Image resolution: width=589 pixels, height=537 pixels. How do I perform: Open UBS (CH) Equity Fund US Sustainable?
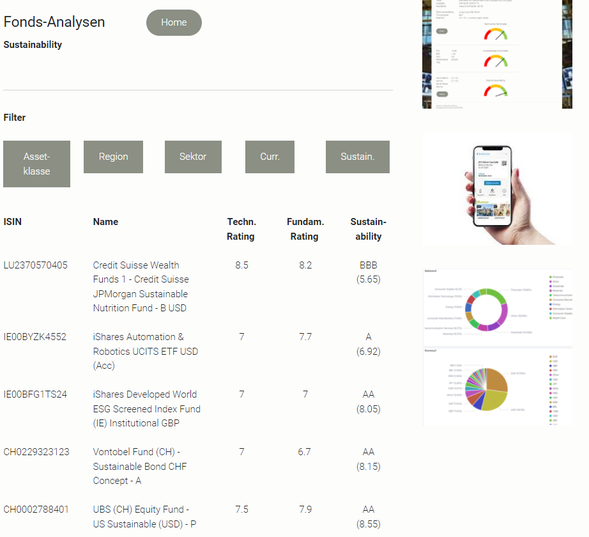click(x=145, y=517)
